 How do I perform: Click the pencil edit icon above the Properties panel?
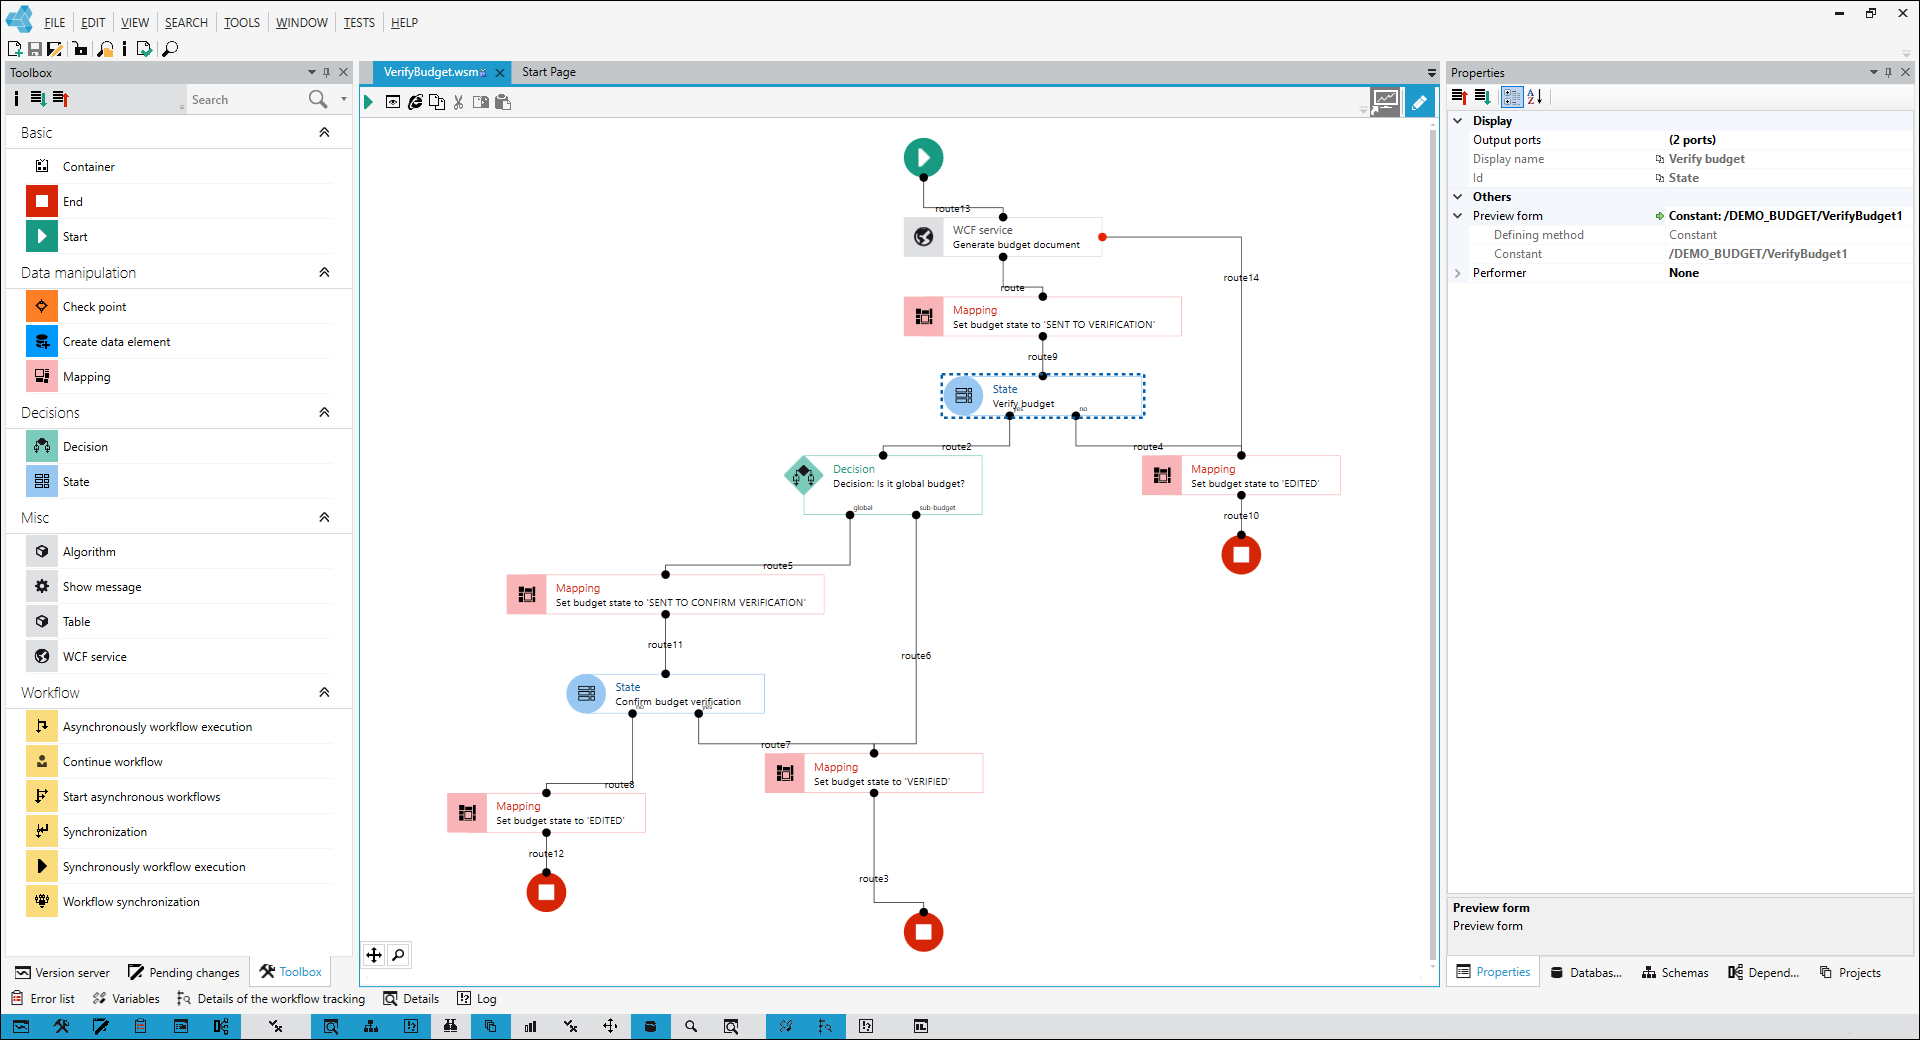click(1419, 101)
